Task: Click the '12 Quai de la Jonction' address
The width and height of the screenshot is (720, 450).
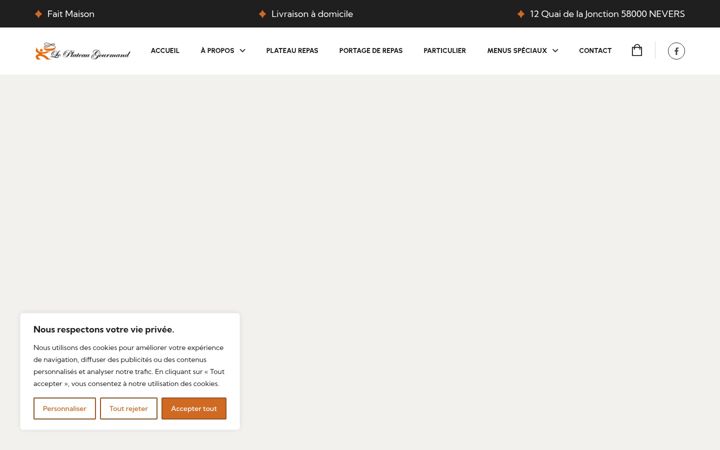Action: (x=607, y=14)
